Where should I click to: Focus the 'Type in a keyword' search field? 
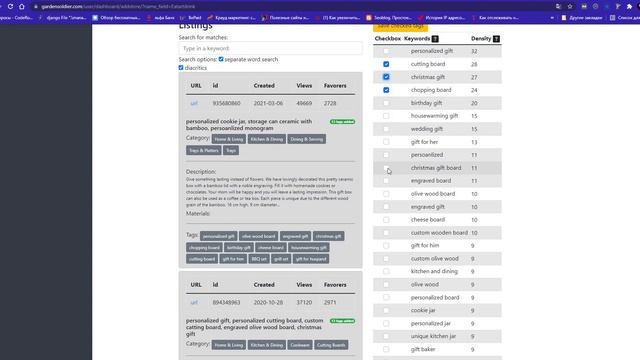click(x=270, y=48)
